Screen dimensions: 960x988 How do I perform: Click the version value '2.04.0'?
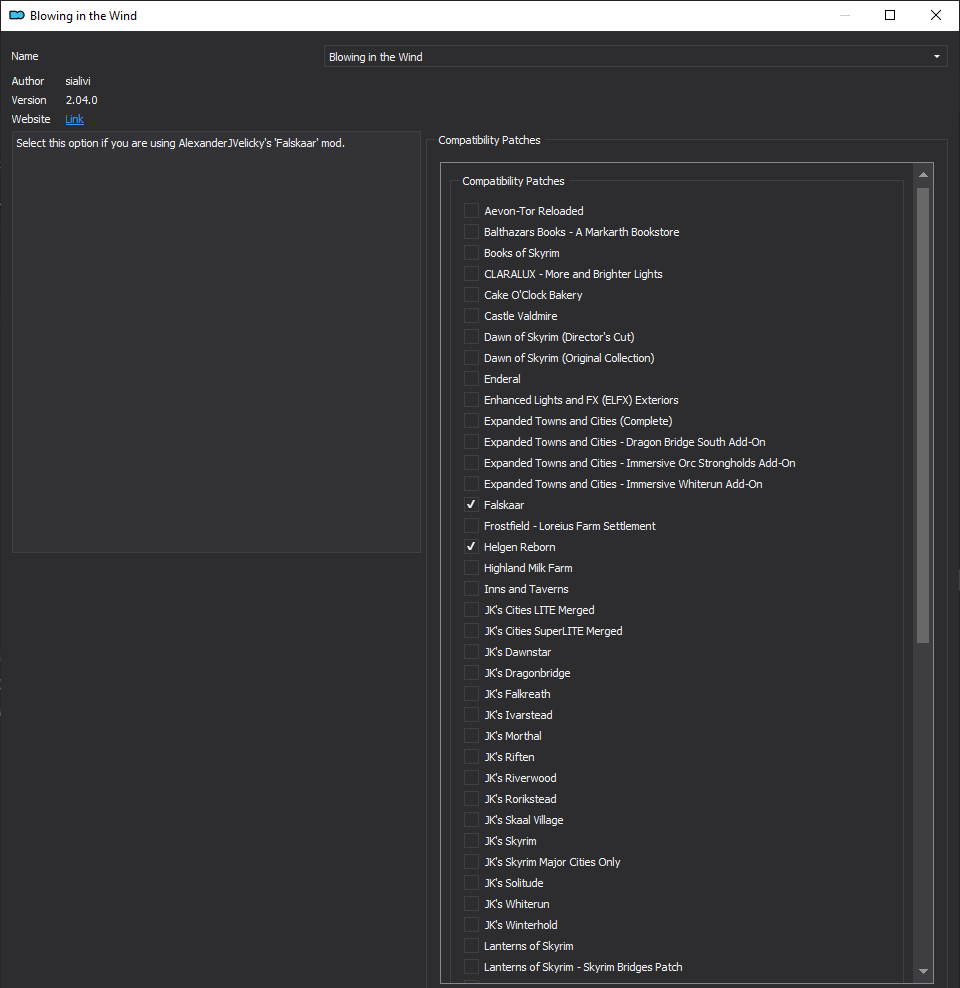(81, 100)
